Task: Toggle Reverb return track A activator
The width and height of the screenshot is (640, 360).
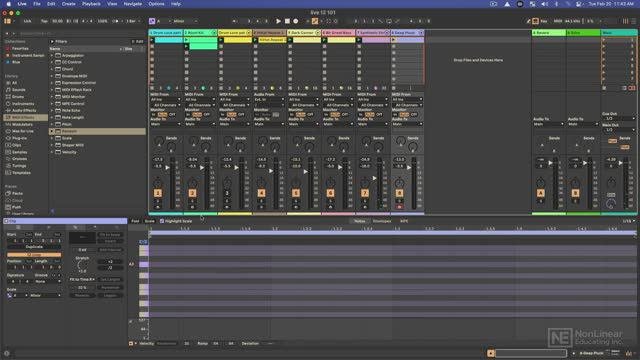Action: click(x=540, y=193)
